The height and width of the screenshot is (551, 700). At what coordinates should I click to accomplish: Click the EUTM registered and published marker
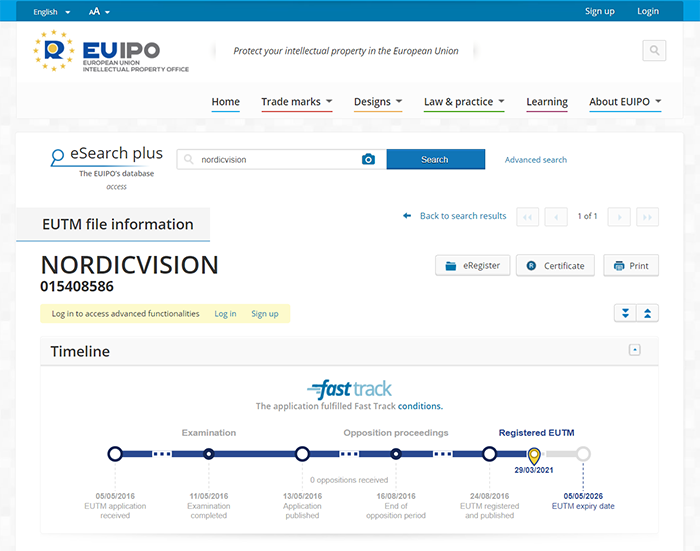coord(489,454)
